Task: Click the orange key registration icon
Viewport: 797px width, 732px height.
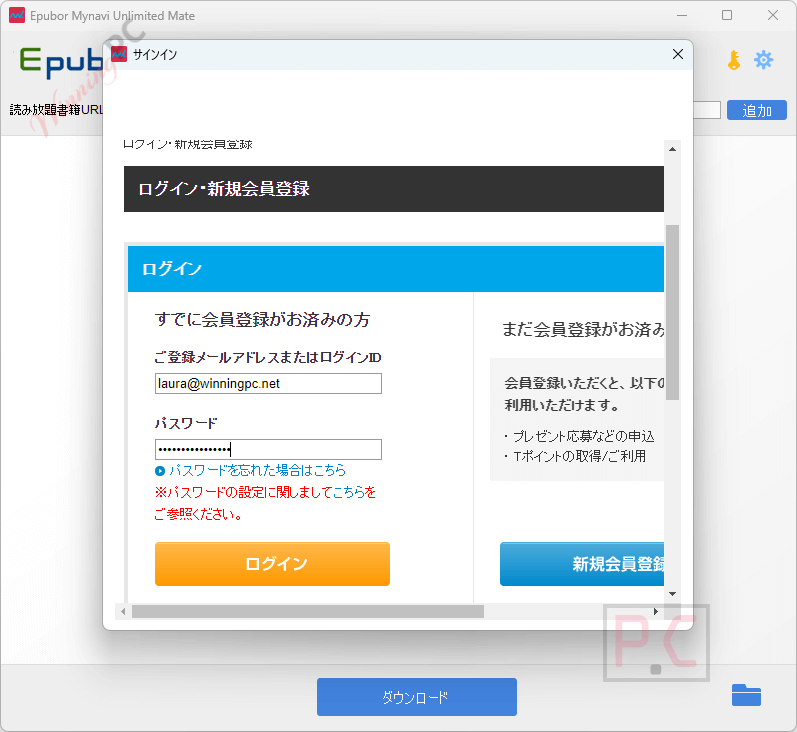Action: click(x=733, y=60)
